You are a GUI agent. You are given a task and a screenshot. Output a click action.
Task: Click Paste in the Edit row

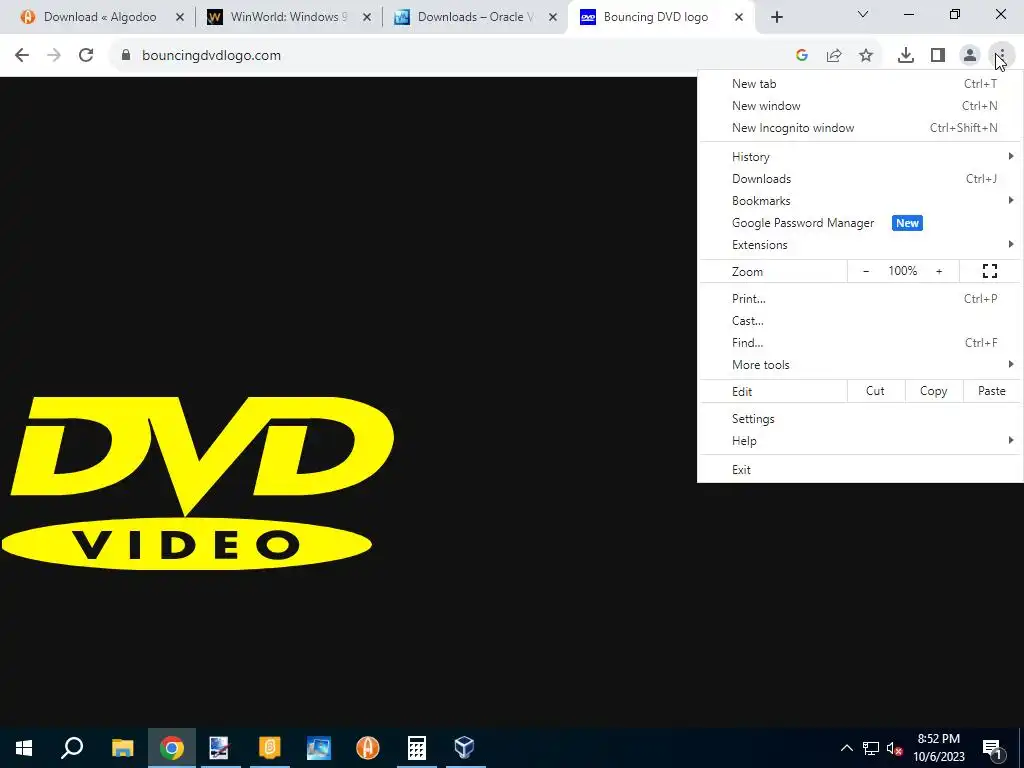coord(991,391)
